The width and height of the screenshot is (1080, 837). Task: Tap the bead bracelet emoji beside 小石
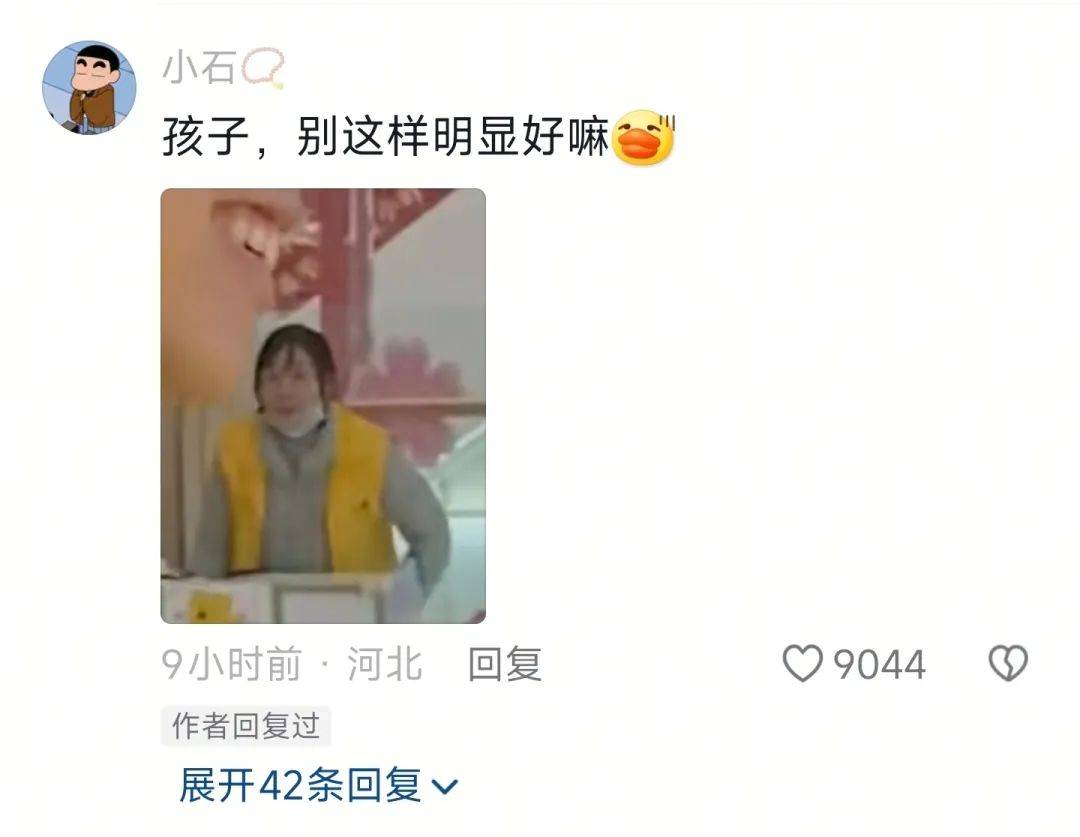[263, 68]
